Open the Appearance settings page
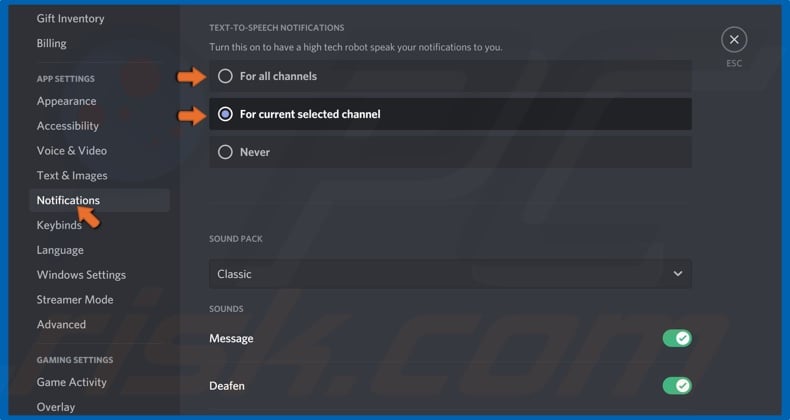Screen dimensions: 790x420 click(66, 101)
